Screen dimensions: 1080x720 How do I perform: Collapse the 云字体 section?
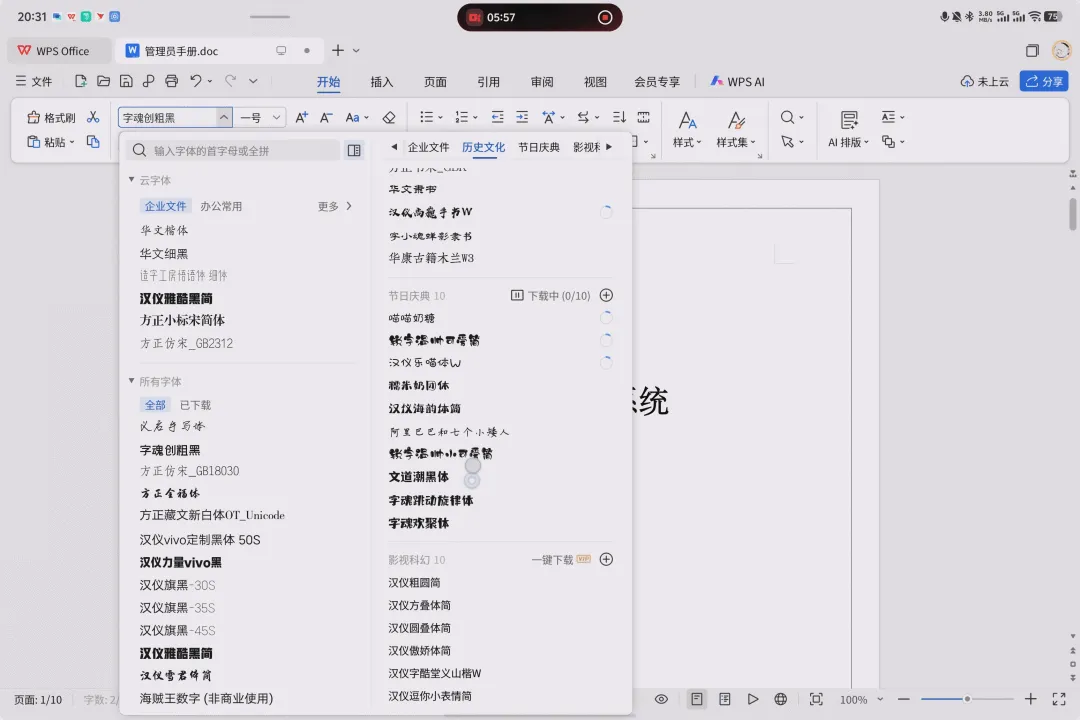pos(132,180)
